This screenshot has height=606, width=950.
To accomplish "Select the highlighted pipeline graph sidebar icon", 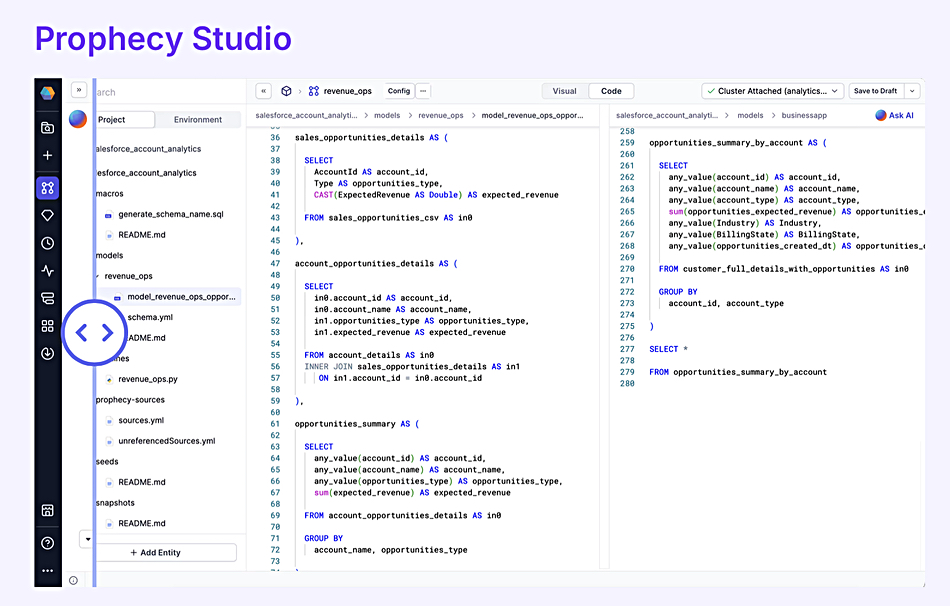I will coord(47,188).
